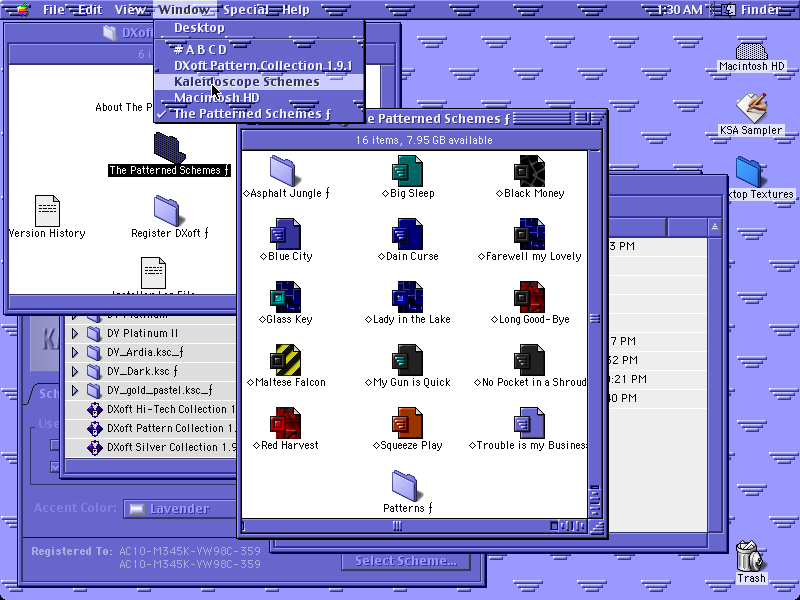Open the View menu
Viewport: 800px width, 600px height.
[130, 9]
